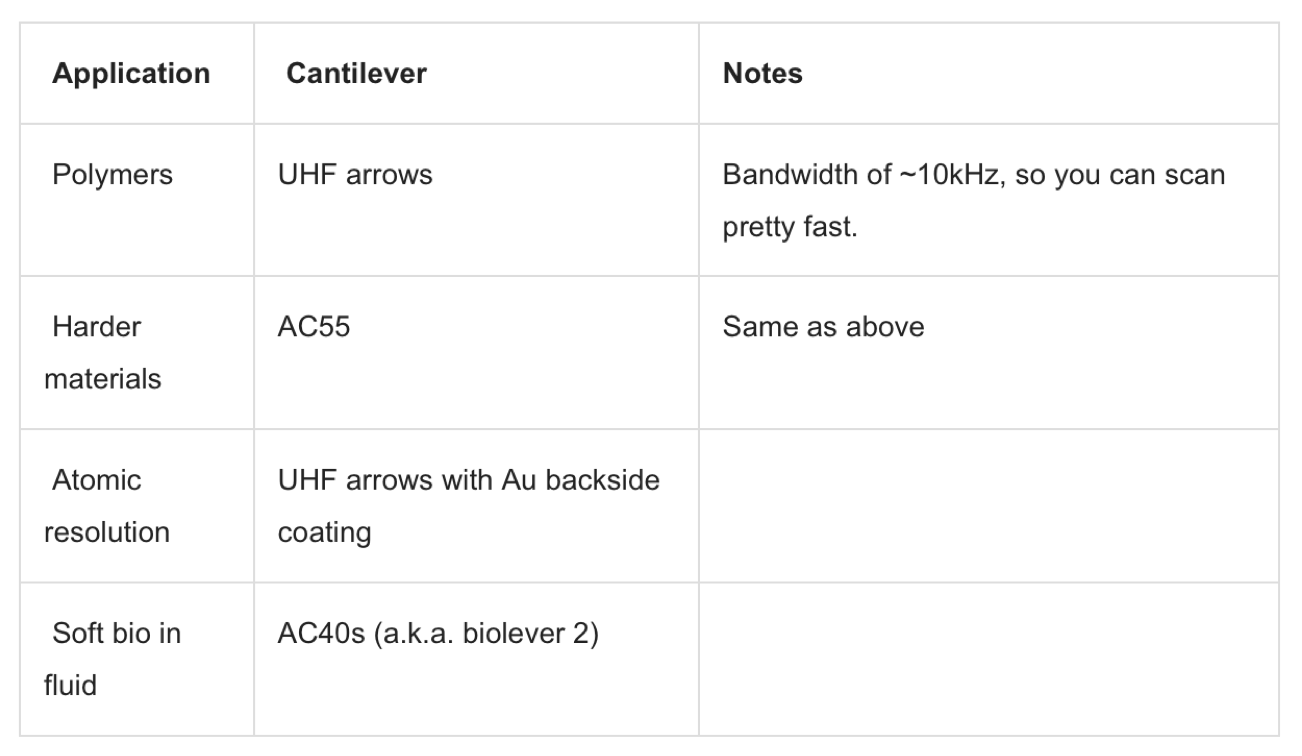Click the word 'coating' in Cantilever column
1302x756 pixels.
(324, 533)
